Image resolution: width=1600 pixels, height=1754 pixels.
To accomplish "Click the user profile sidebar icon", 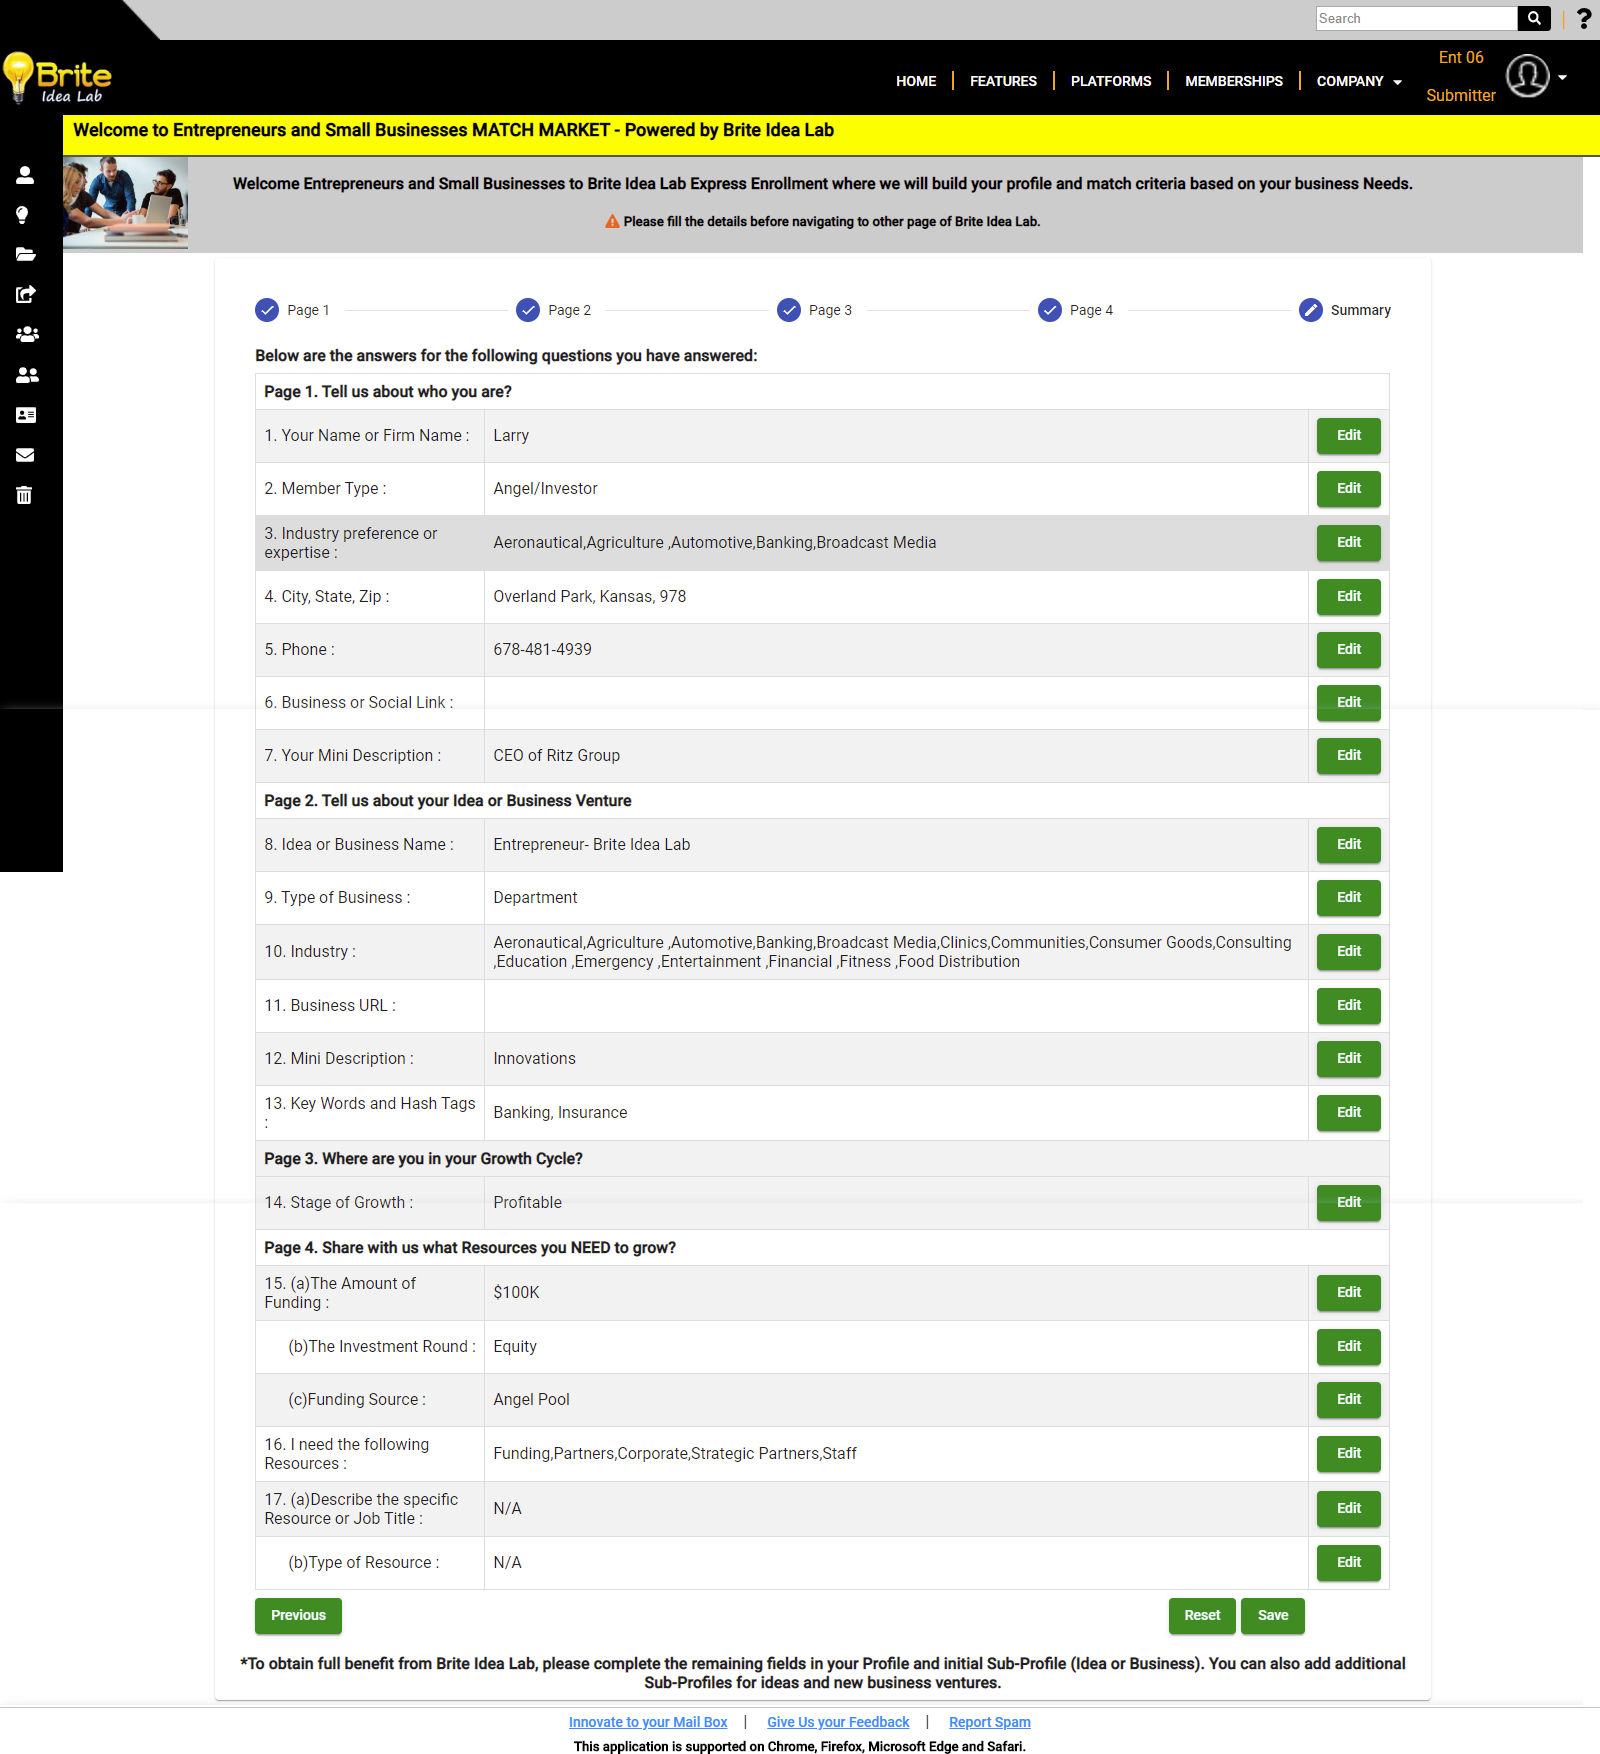I will 25,175.
